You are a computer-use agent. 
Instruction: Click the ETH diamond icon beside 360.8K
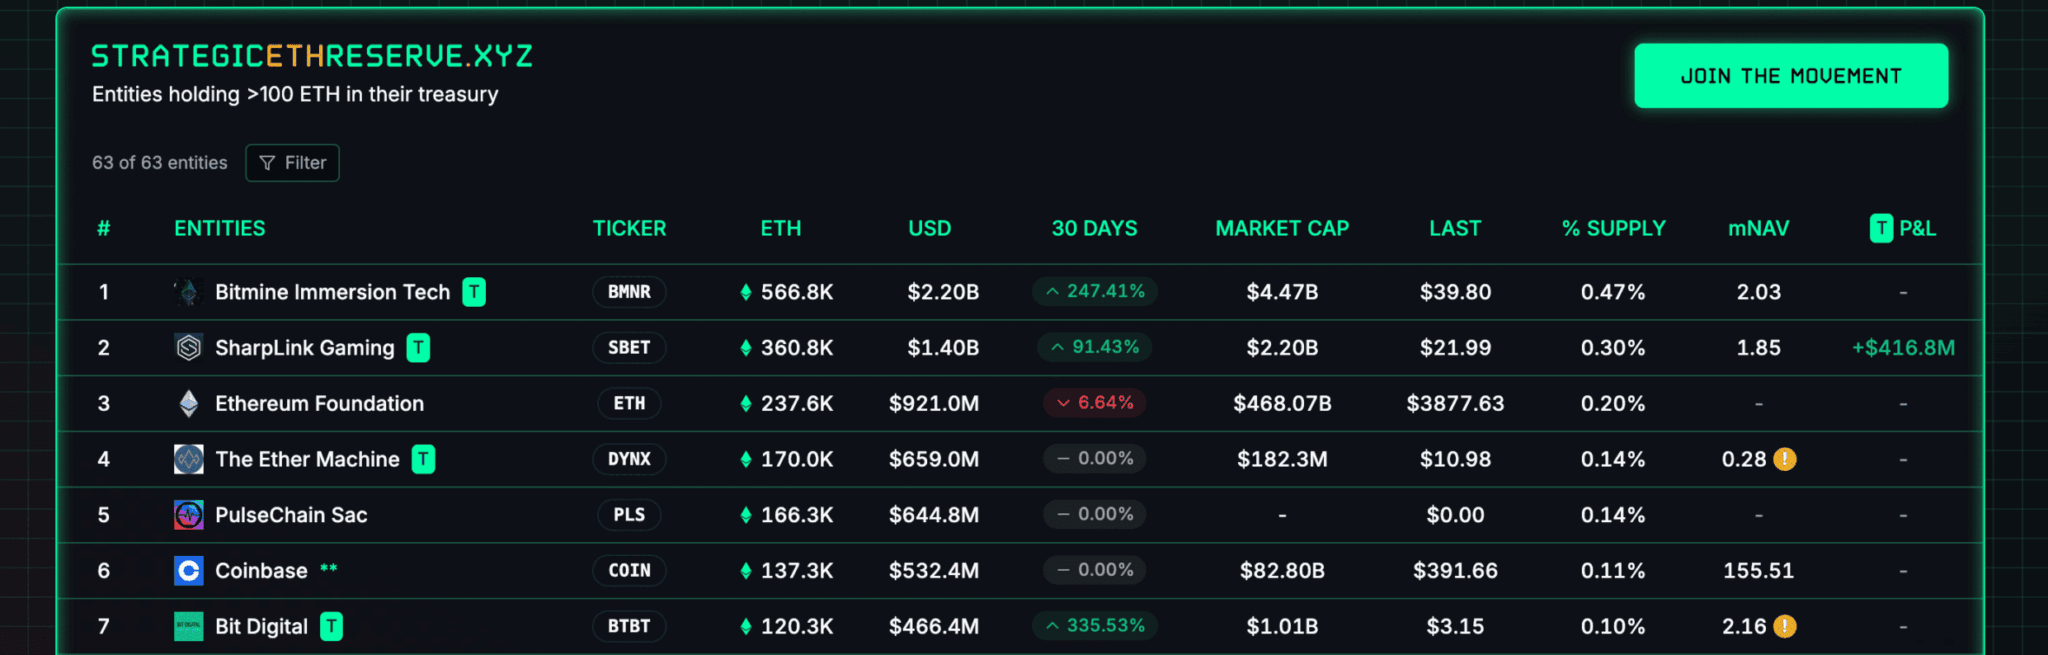pyautogui.click(x=746, y=348)
